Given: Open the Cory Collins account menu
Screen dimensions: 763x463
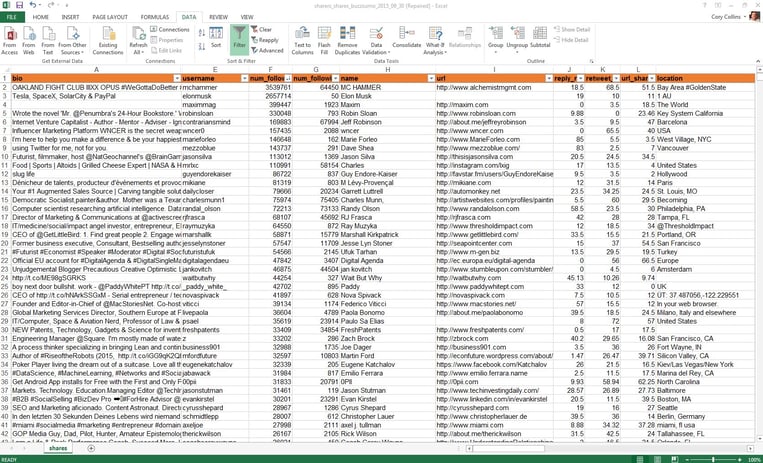Looking at the screenshot, I should pos(729,17).
